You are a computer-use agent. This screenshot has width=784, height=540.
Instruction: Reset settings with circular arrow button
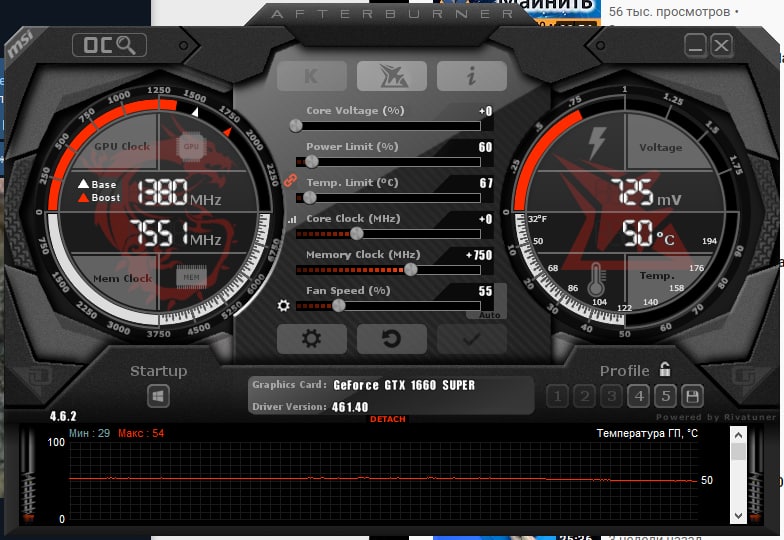coord(392,339)
